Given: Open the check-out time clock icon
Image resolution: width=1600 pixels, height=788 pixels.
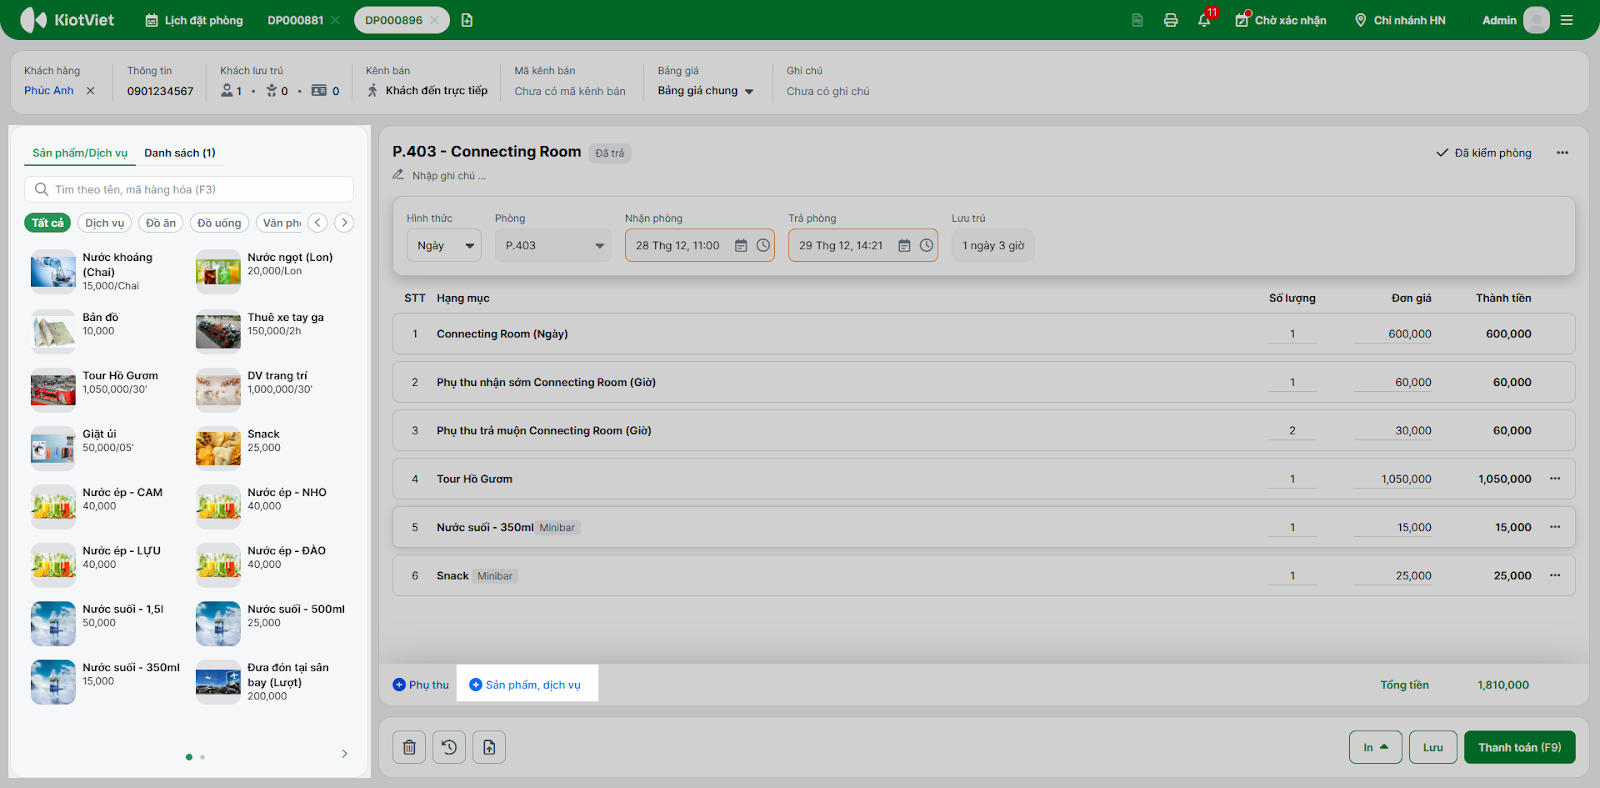Looking at the screenshot, I should pos(926,246).
